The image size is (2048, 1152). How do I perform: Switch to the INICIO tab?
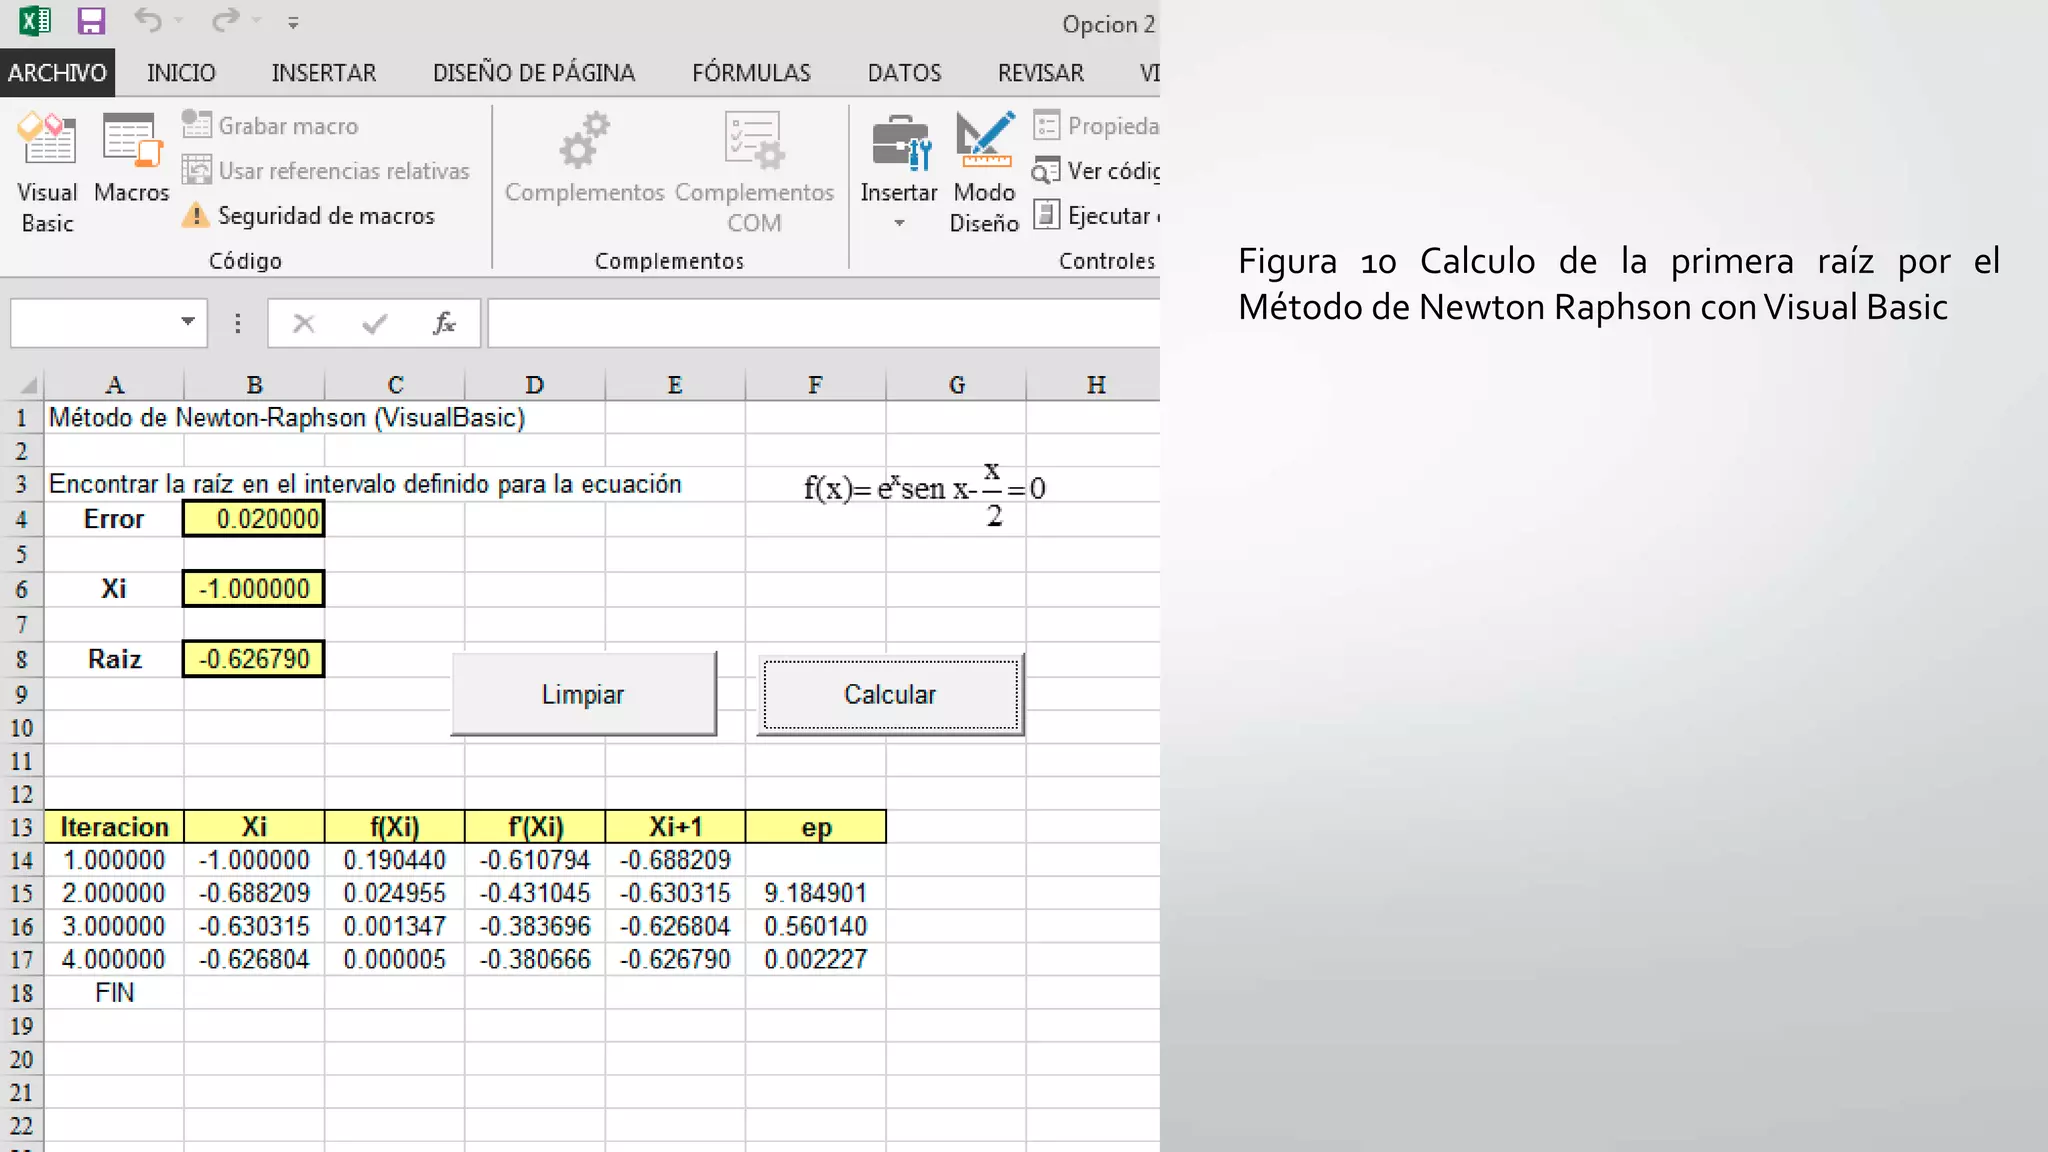click(x=181, y=73)
